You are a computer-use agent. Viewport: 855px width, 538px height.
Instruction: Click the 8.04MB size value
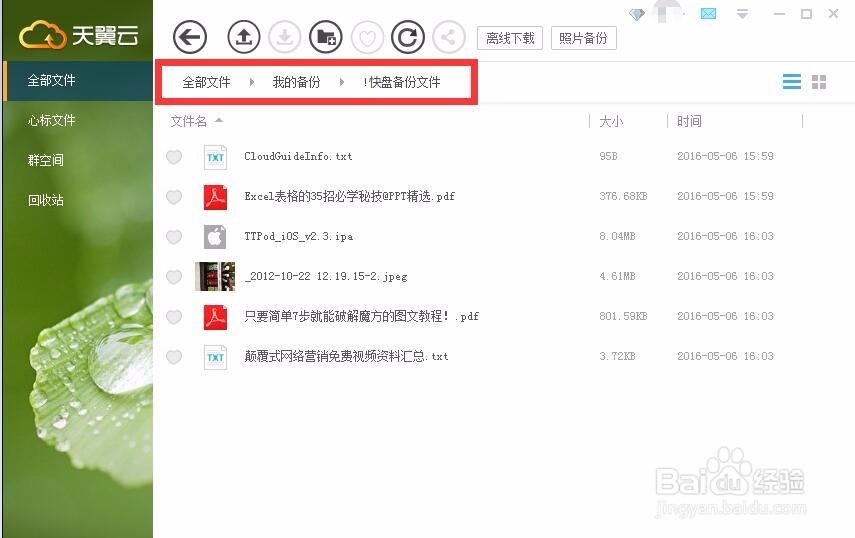point(617,237)
